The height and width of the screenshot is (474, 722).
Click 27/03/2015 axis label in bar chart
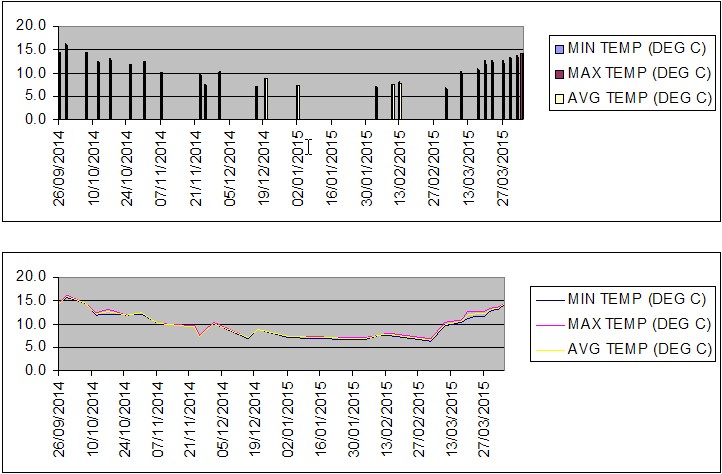point(503,168)
